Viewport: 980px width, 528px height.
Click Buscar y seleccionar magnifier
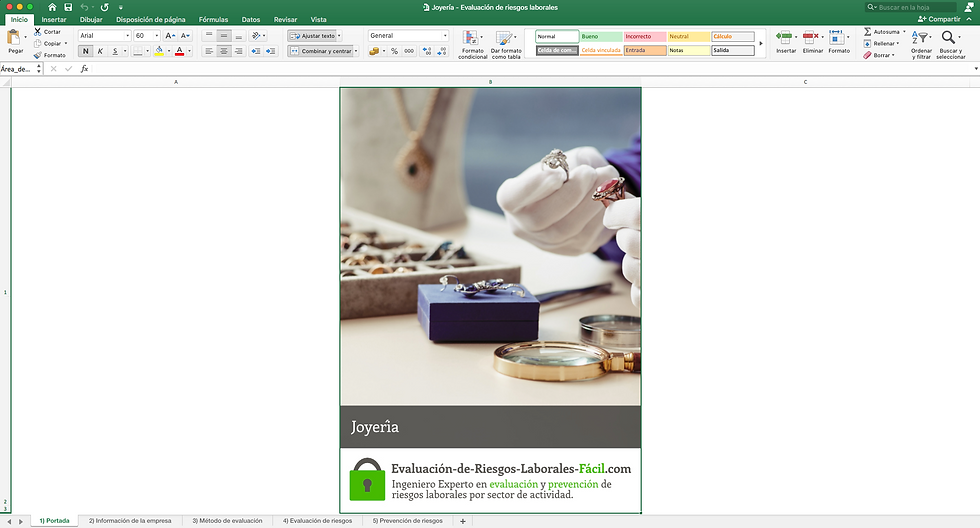[949, 37]
